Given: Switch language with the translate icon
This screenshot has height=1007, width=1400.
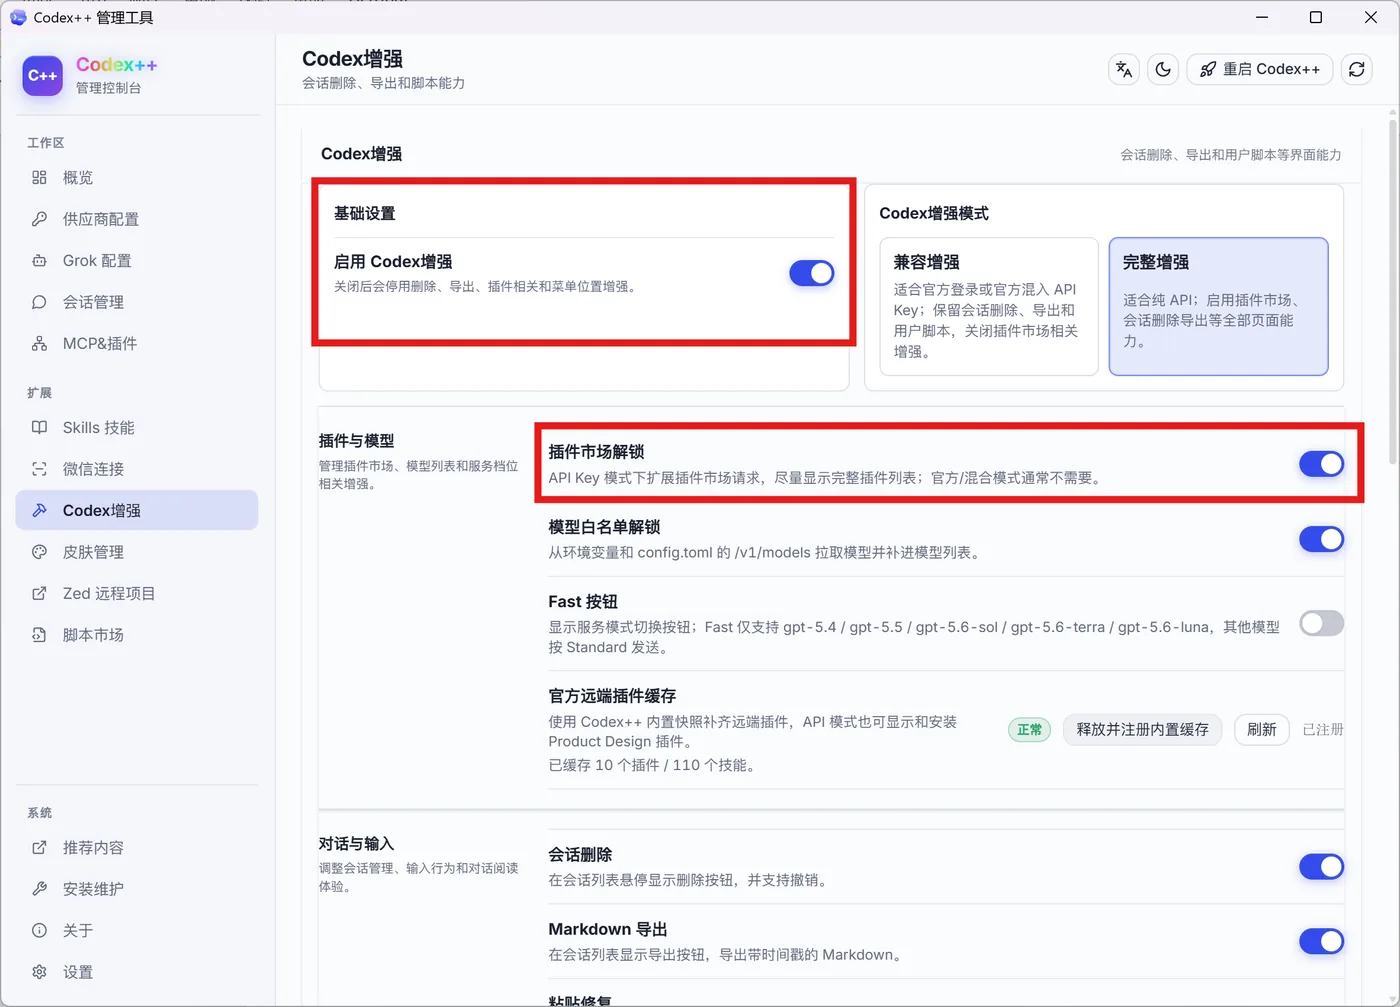Looking at the screenshot, I should 1124,69.
